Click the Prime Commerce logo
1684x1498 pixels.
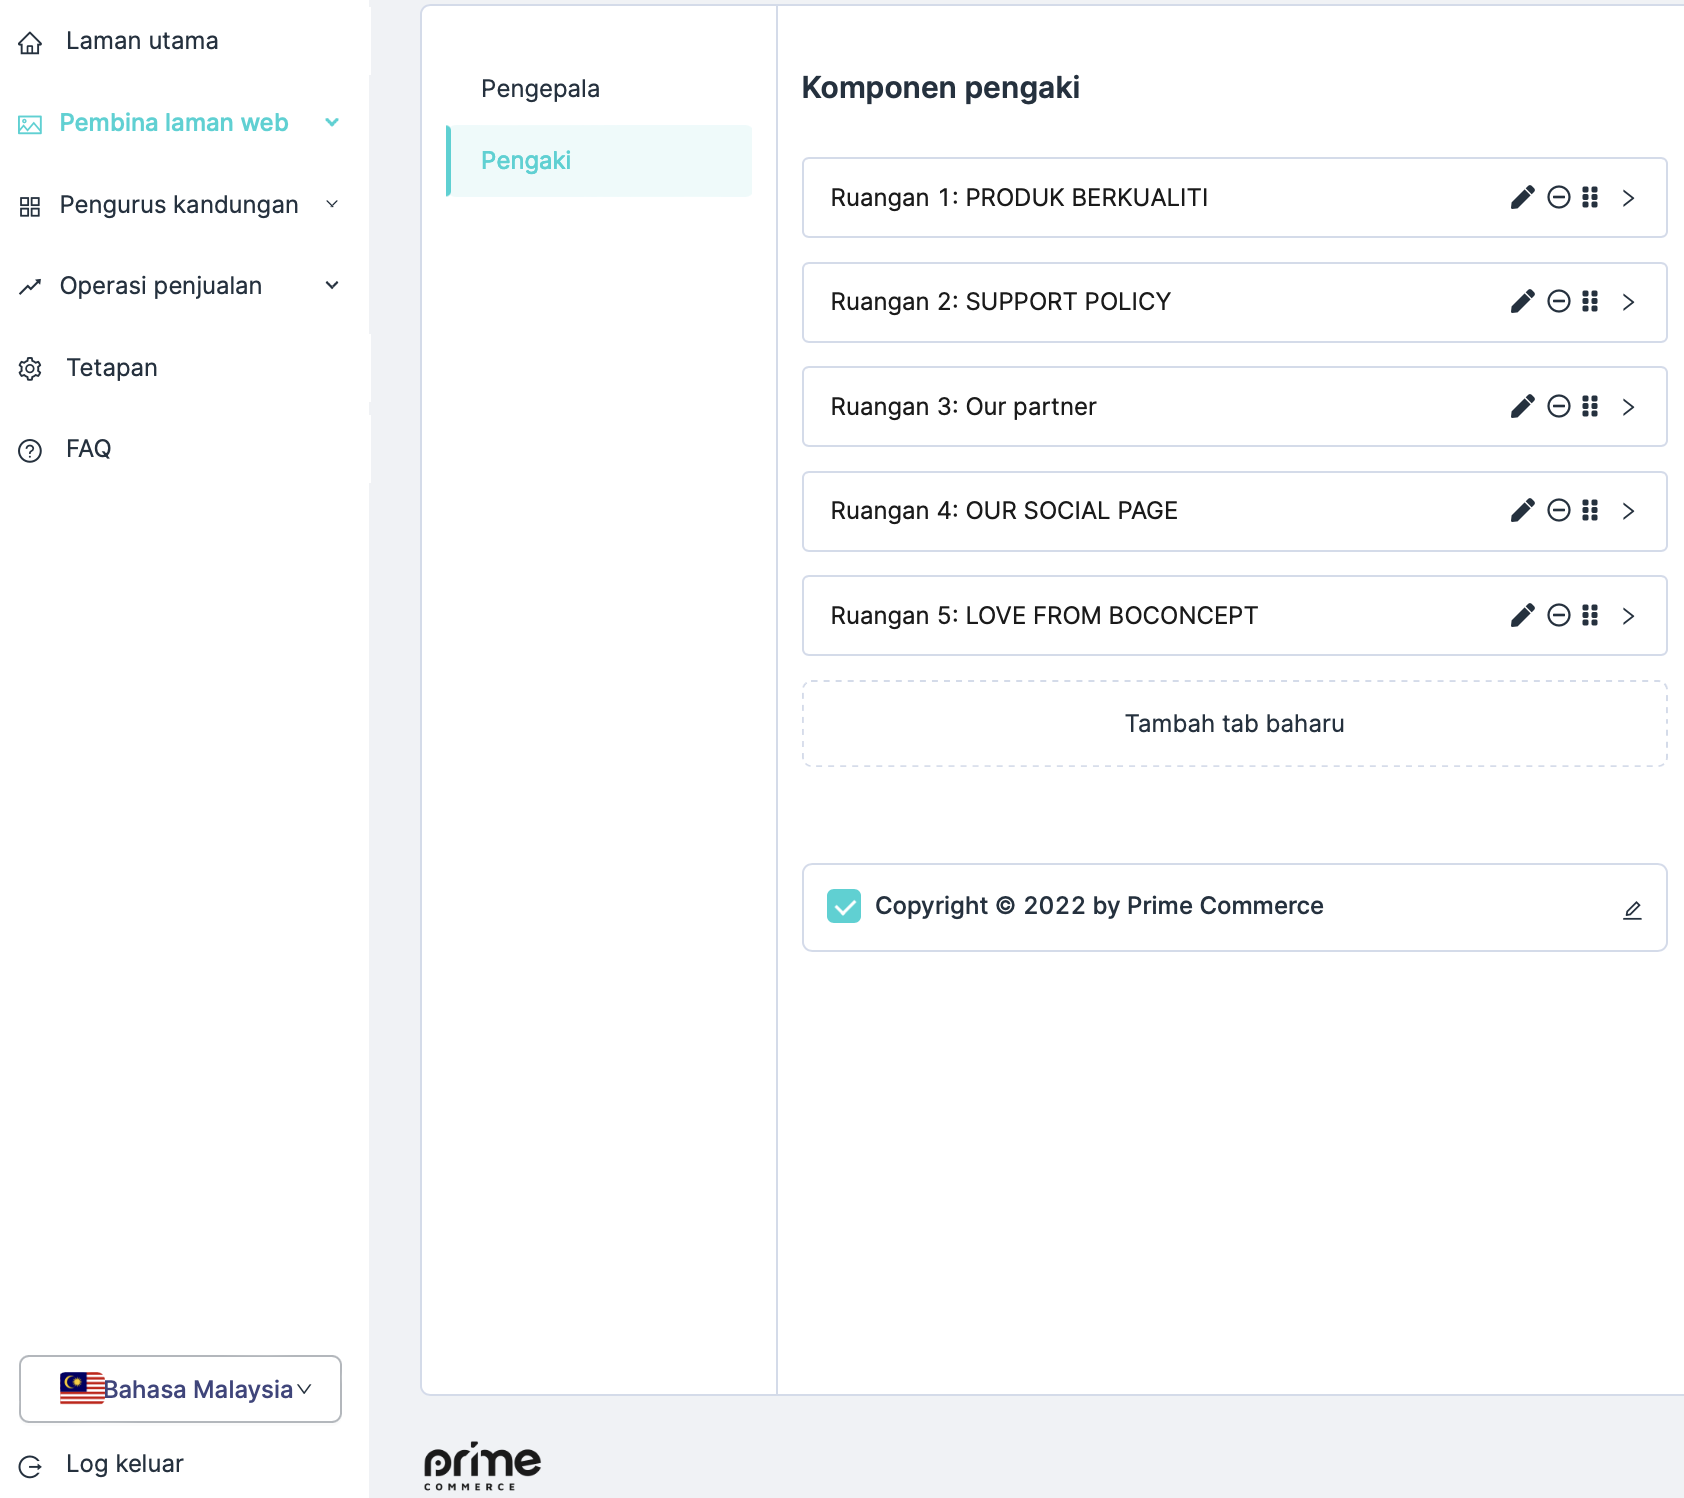point(481,1465)
